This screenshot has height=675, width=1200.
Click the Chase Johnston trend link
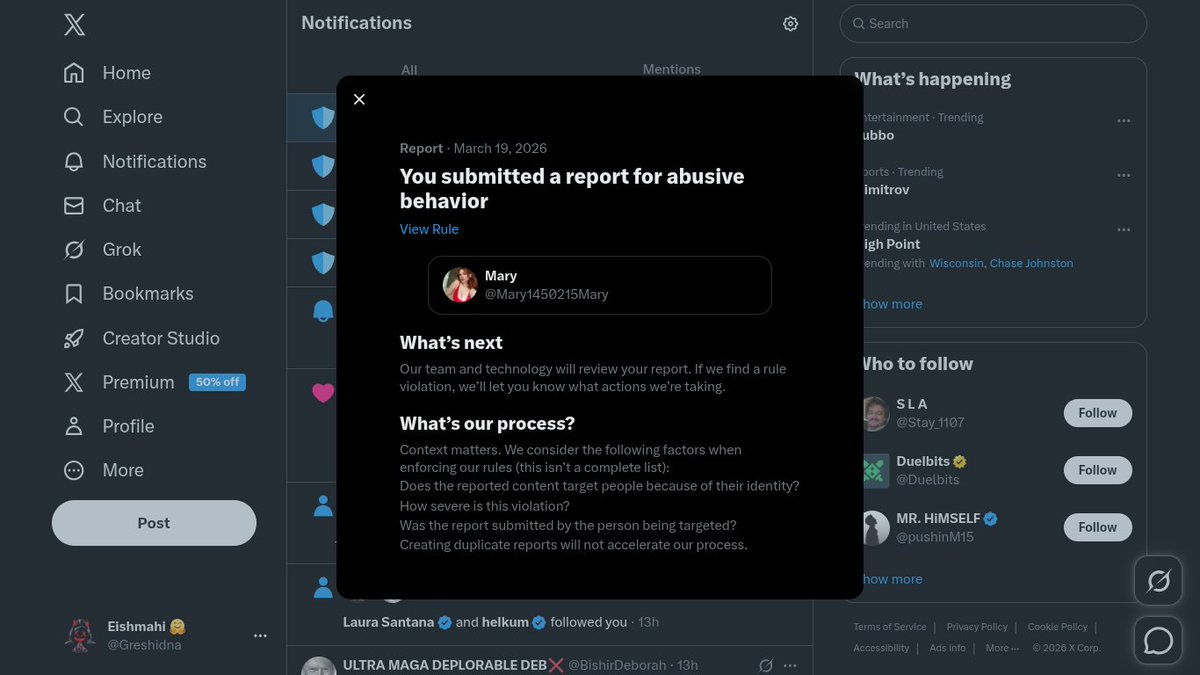coord(1031,264)
